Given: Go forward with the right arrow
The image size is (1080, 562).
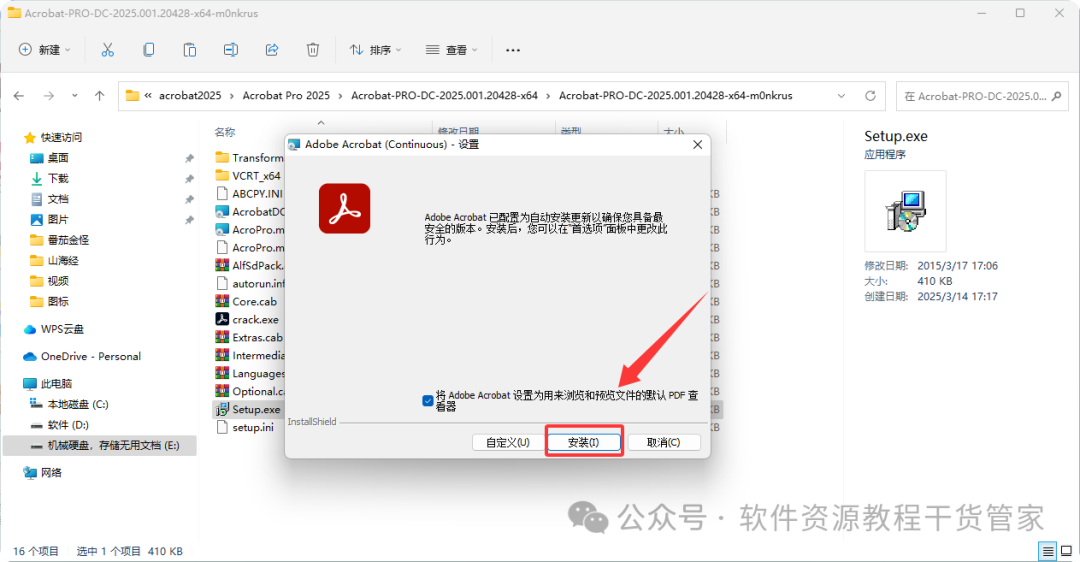Looking at the screenshot, I should pyautogui.click(x=49, y=96).
